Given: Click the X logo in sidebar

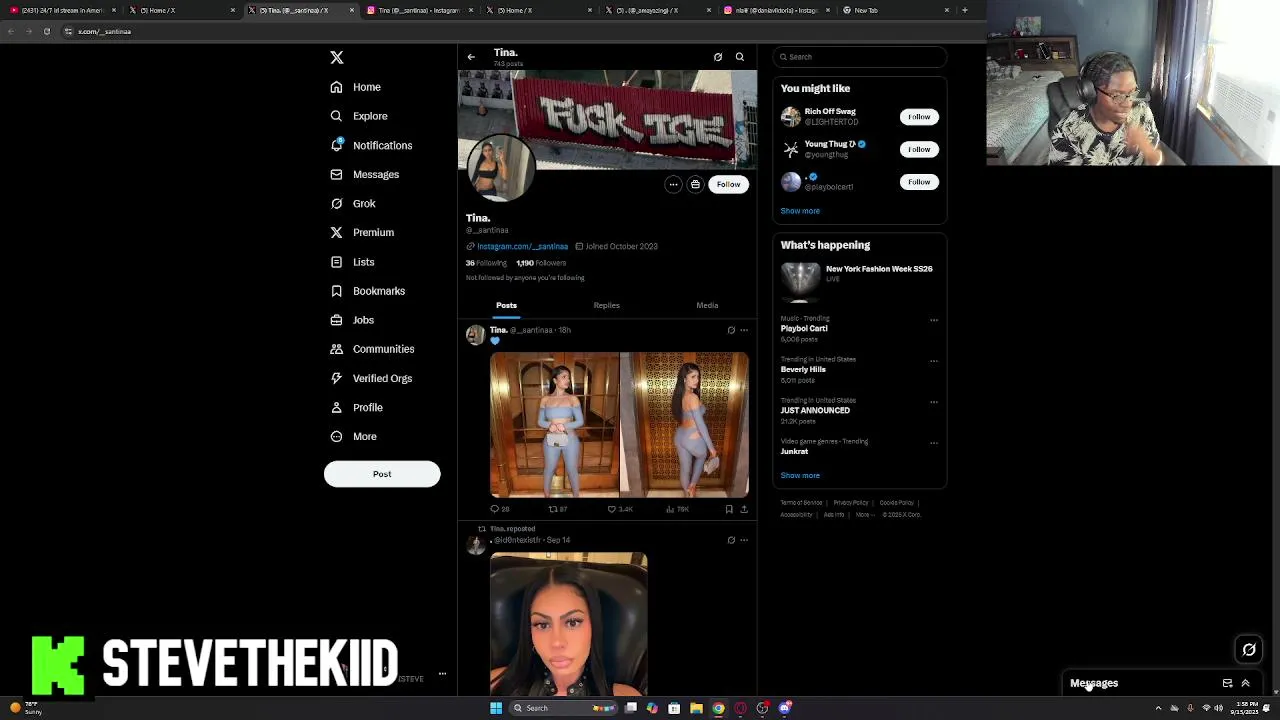Looking at the screenshot, I should click(337, 58).
